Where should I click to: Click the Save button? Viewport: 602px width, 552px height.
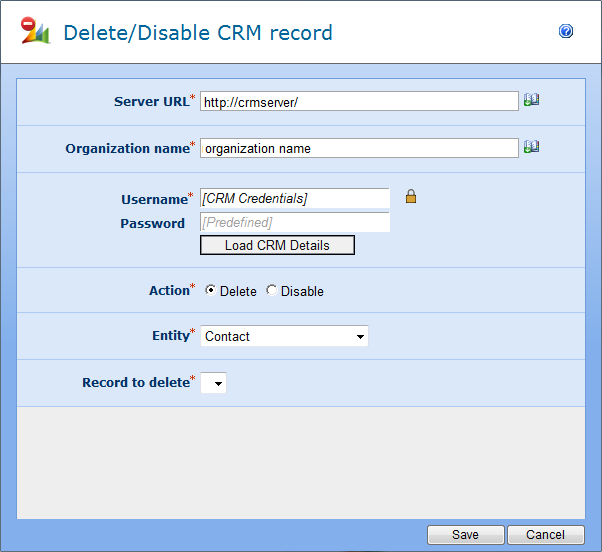(x=465, y=535)
